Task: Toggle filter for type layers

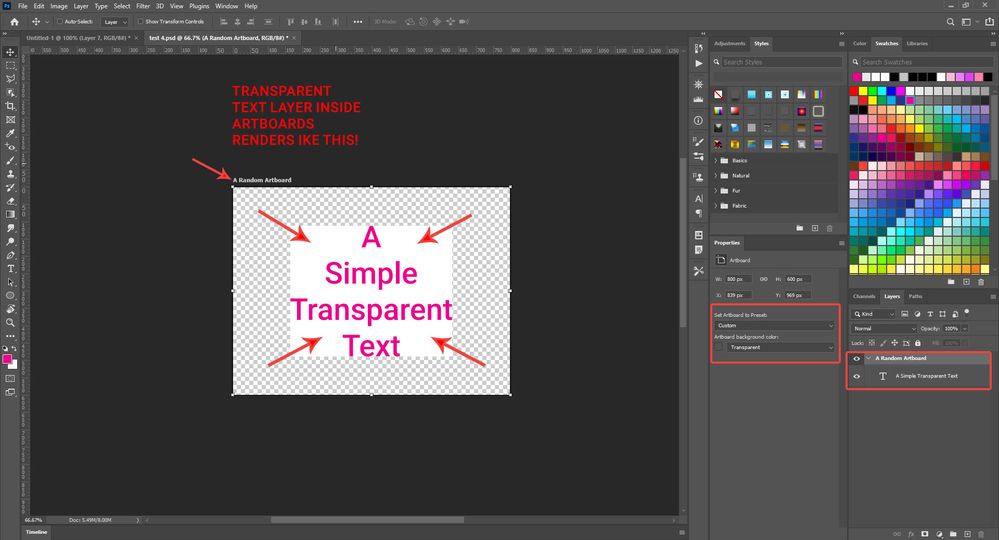Action: [930, 314]
